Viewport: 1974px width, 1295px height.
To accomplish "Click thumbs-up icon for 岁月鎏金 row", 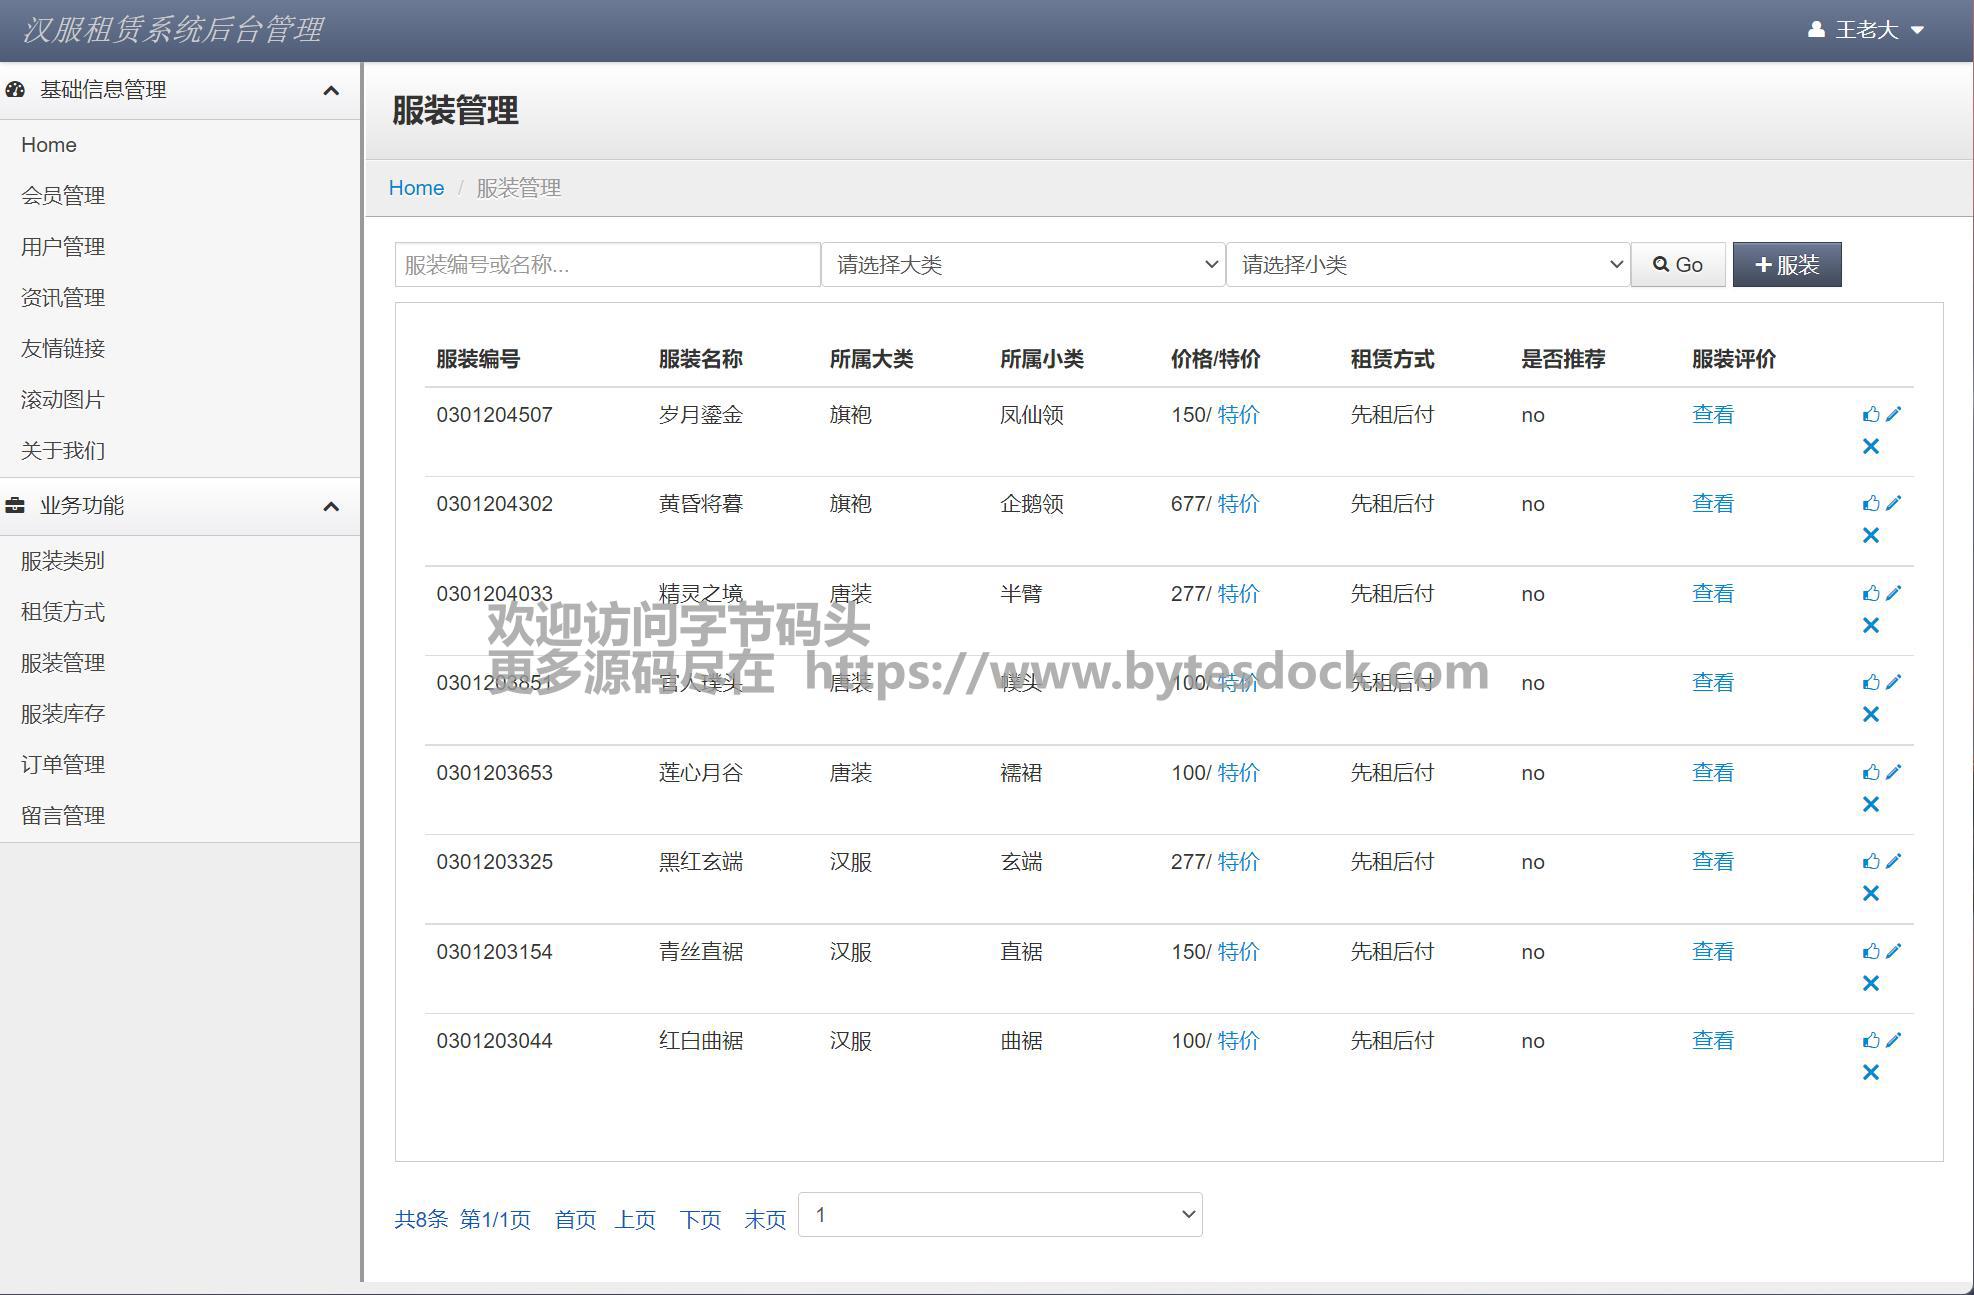I will [1870, 414].
